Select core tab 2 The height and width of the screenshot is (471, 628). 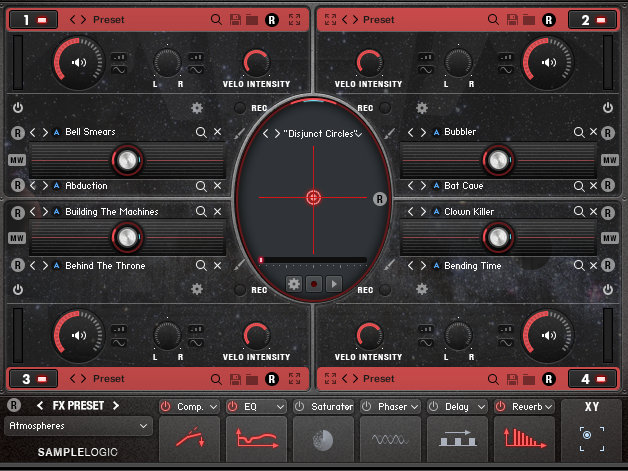pos(592,20)
